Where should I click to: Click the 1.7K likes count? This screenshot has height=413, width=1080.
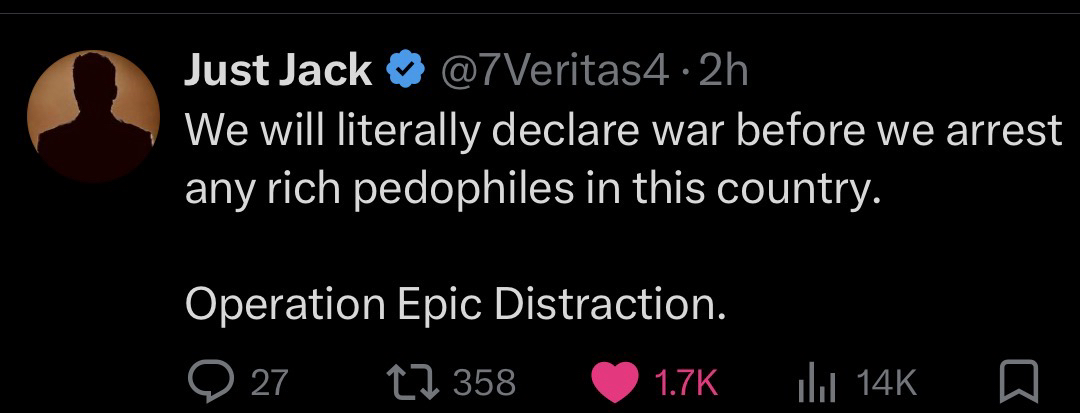(x=686, y=381)
